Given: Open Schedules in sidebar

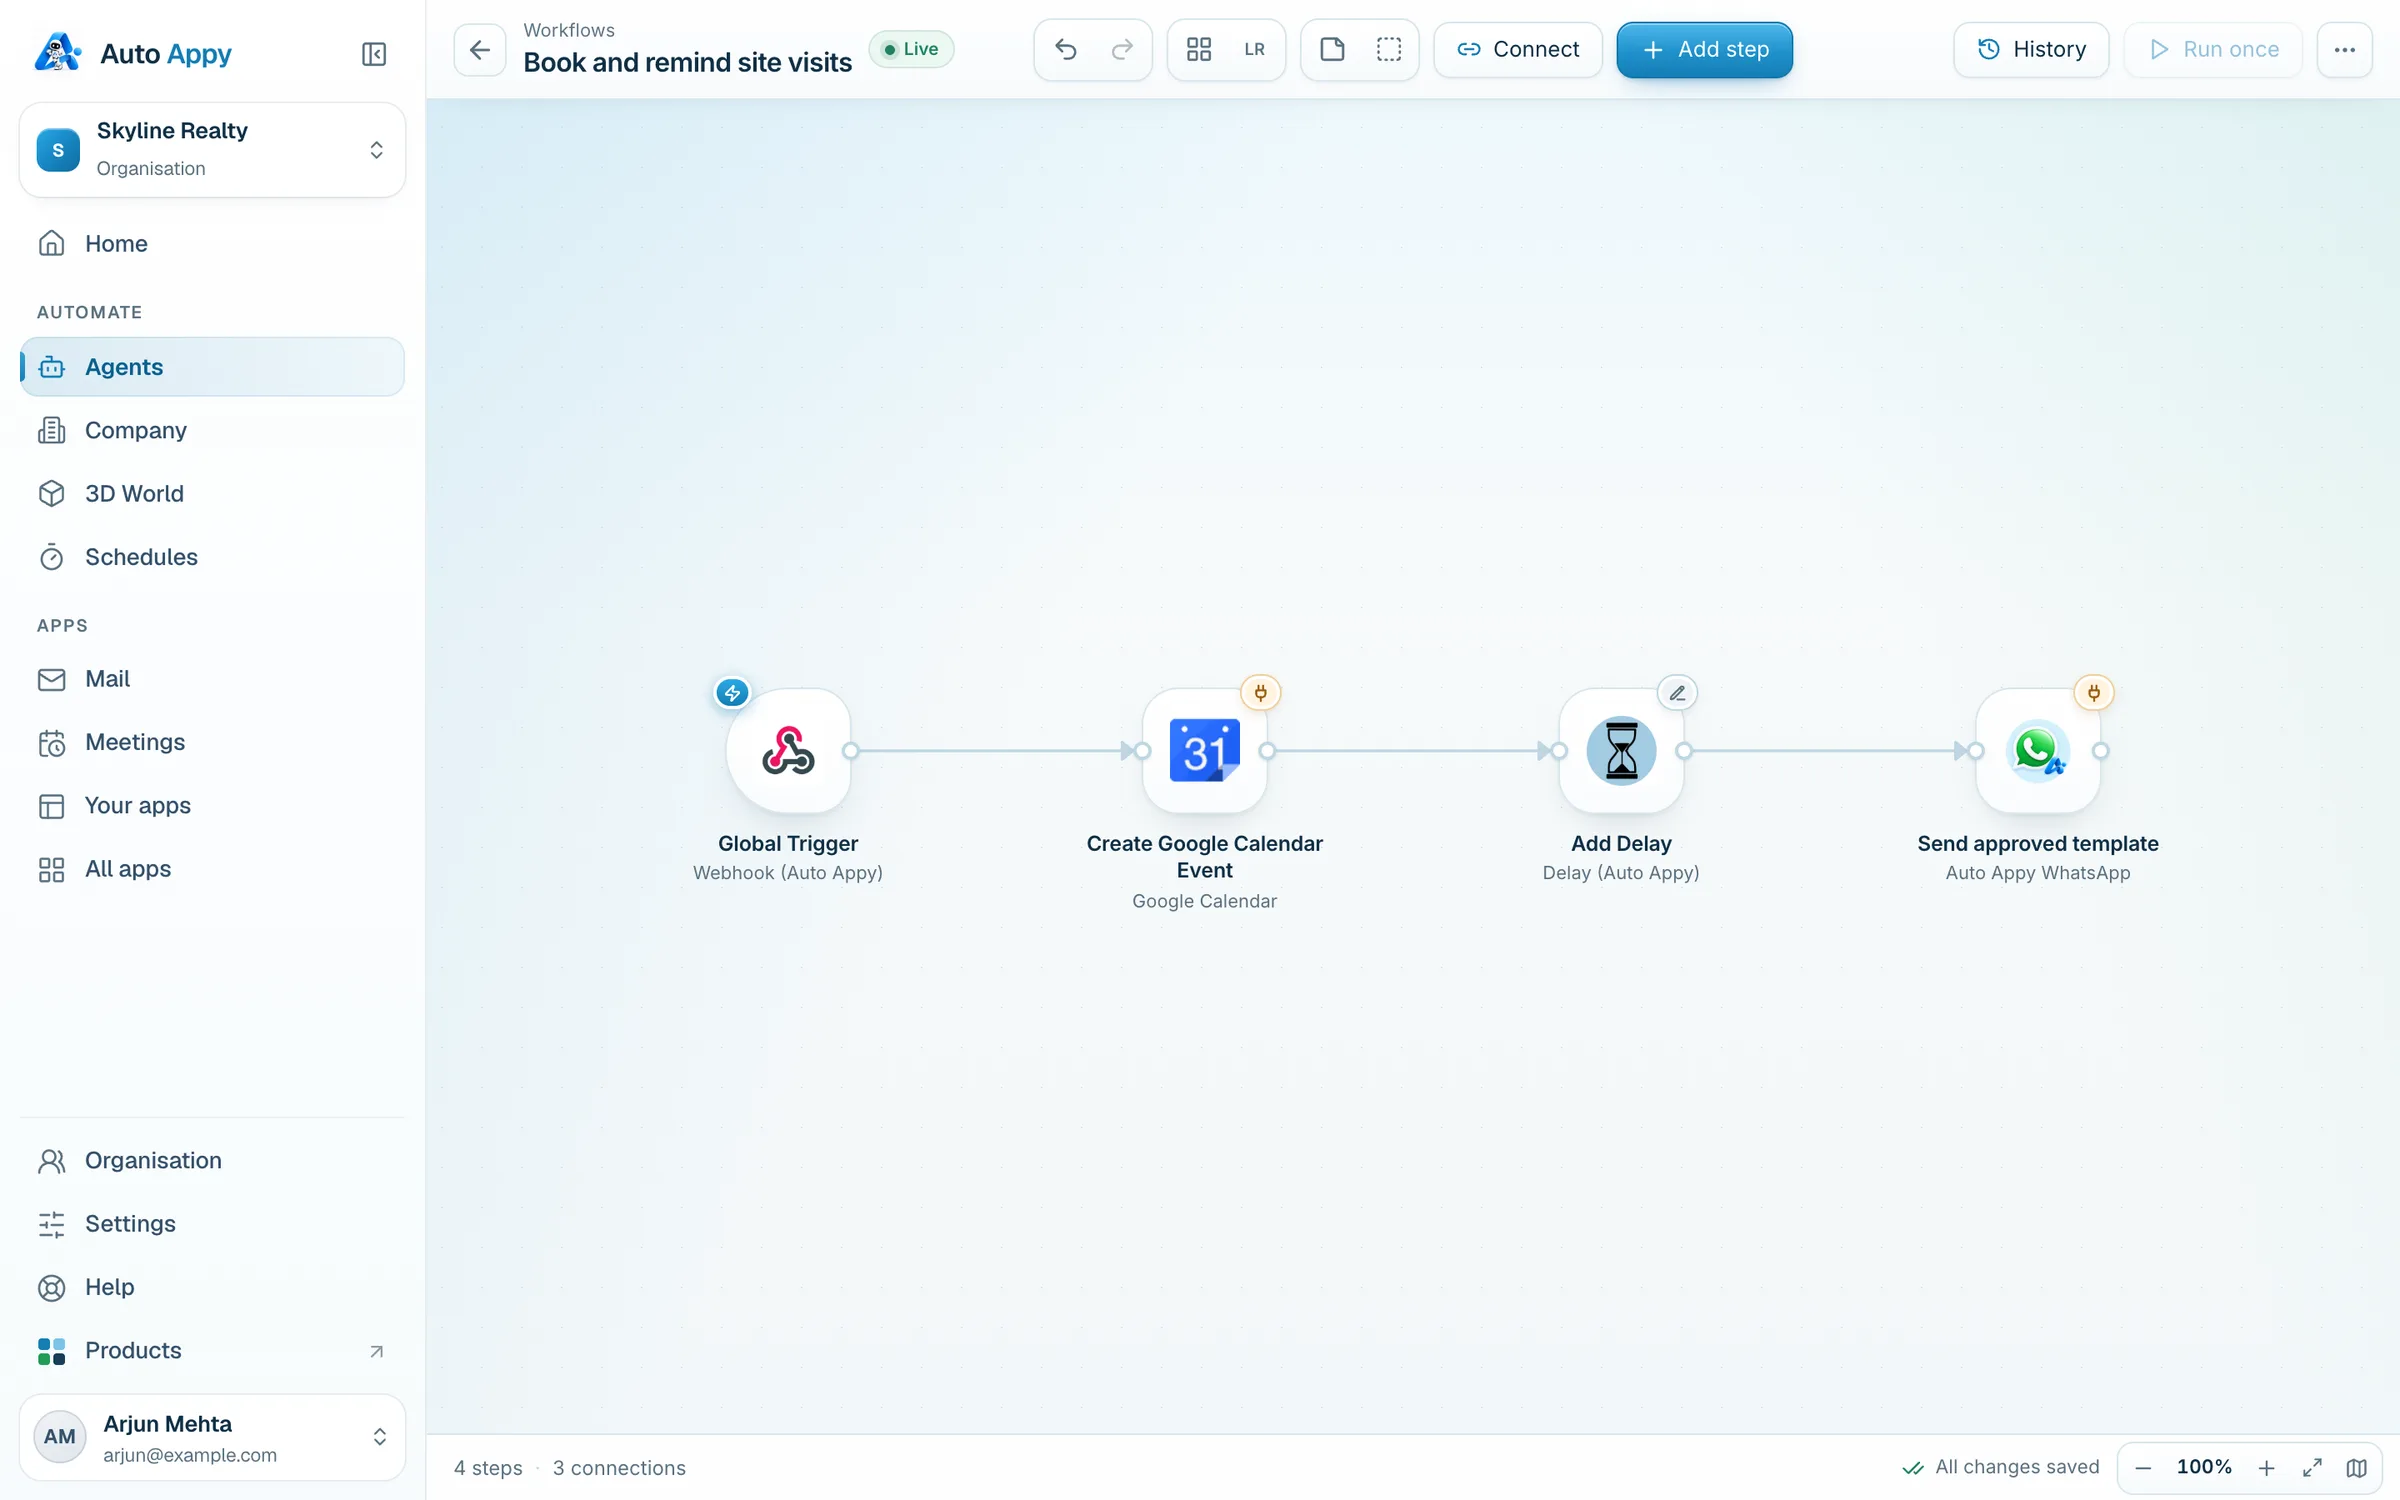Looking at the screenshot, I should coord(212,557).
